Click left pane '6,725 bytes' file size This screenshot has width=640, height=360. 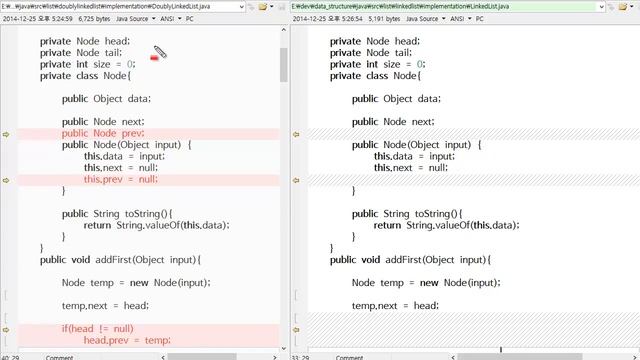pyautogui.click(x=94, y=19)
